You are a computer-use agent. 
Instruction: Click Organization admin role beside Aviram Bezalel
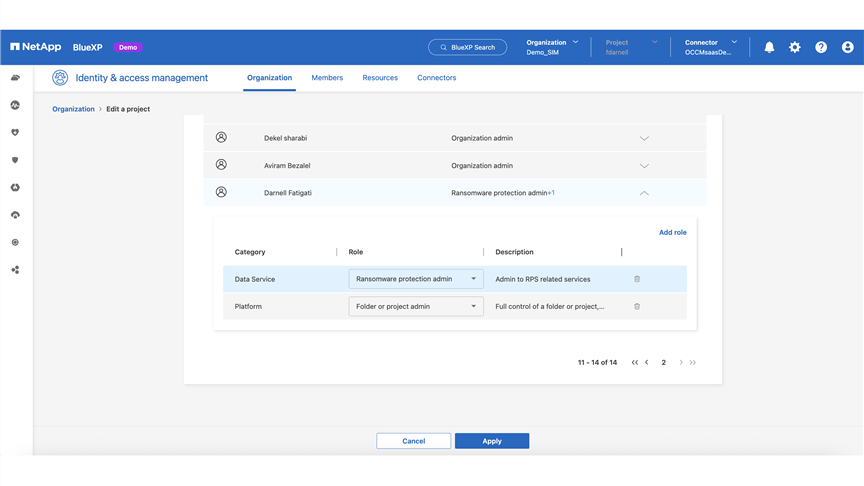tap(482, 166)
